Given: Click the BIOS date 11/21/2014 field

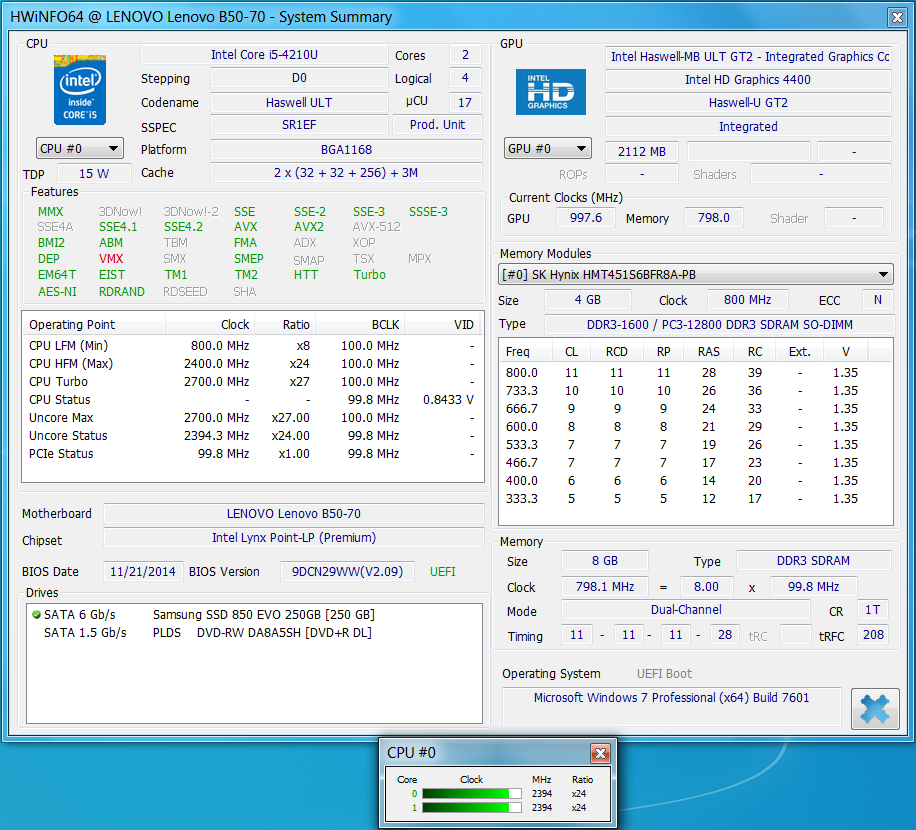Looking at the screenshot, I should pos(143,571).
